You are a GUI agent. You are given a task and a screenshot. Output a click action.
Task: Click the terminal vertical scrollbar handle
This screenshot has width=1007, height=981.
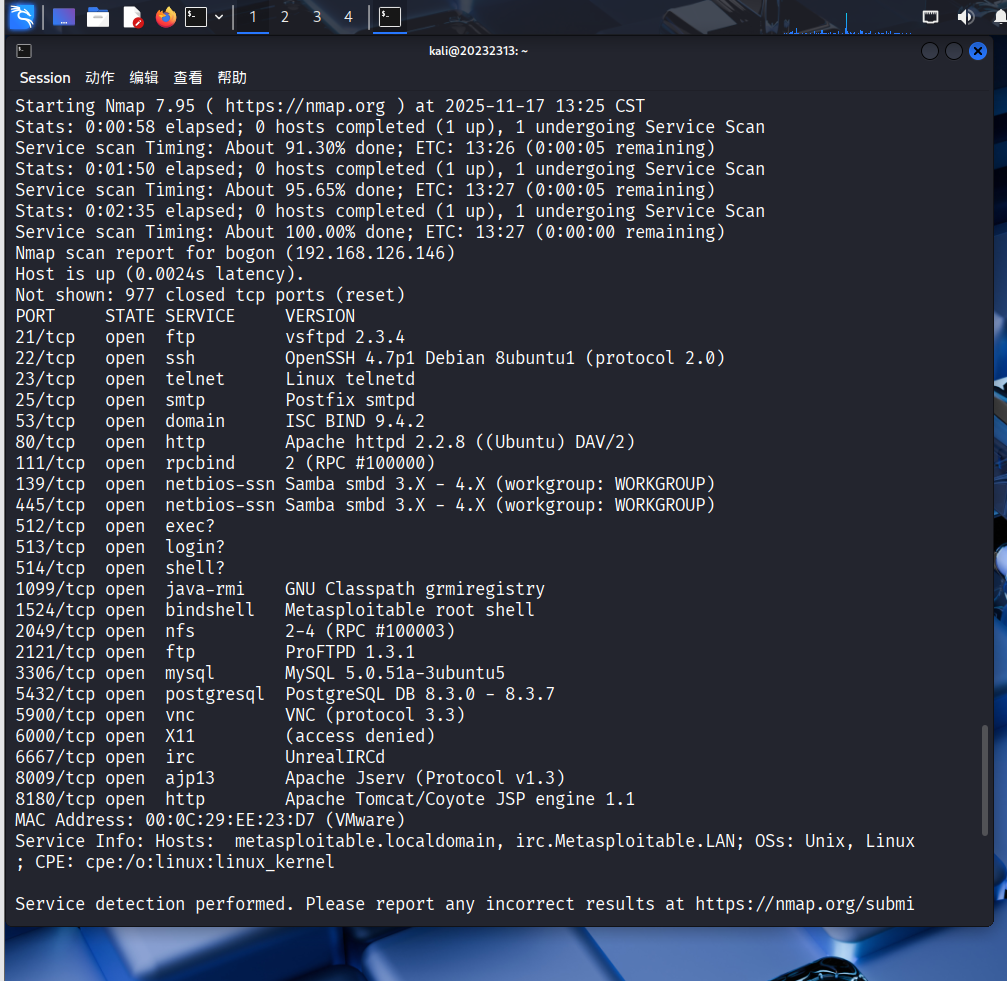coord(985,780)
